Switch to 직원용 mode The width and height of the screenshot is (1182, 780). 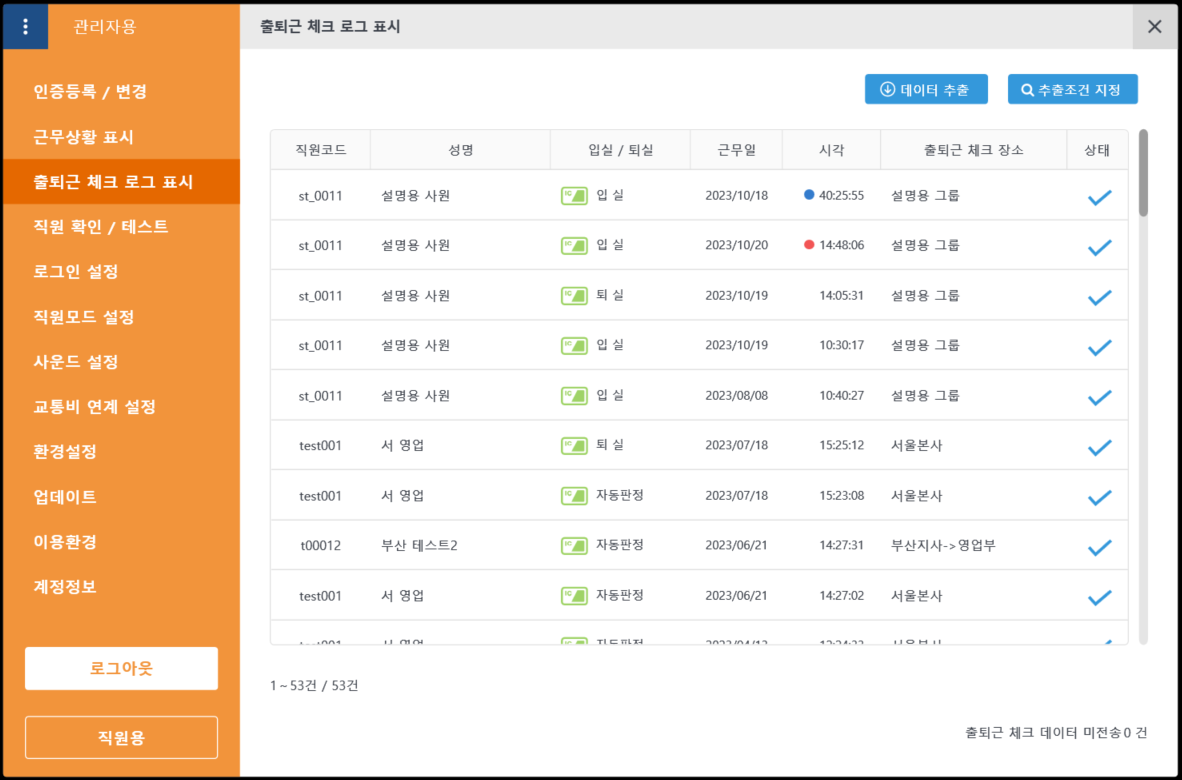click(121, 738)
